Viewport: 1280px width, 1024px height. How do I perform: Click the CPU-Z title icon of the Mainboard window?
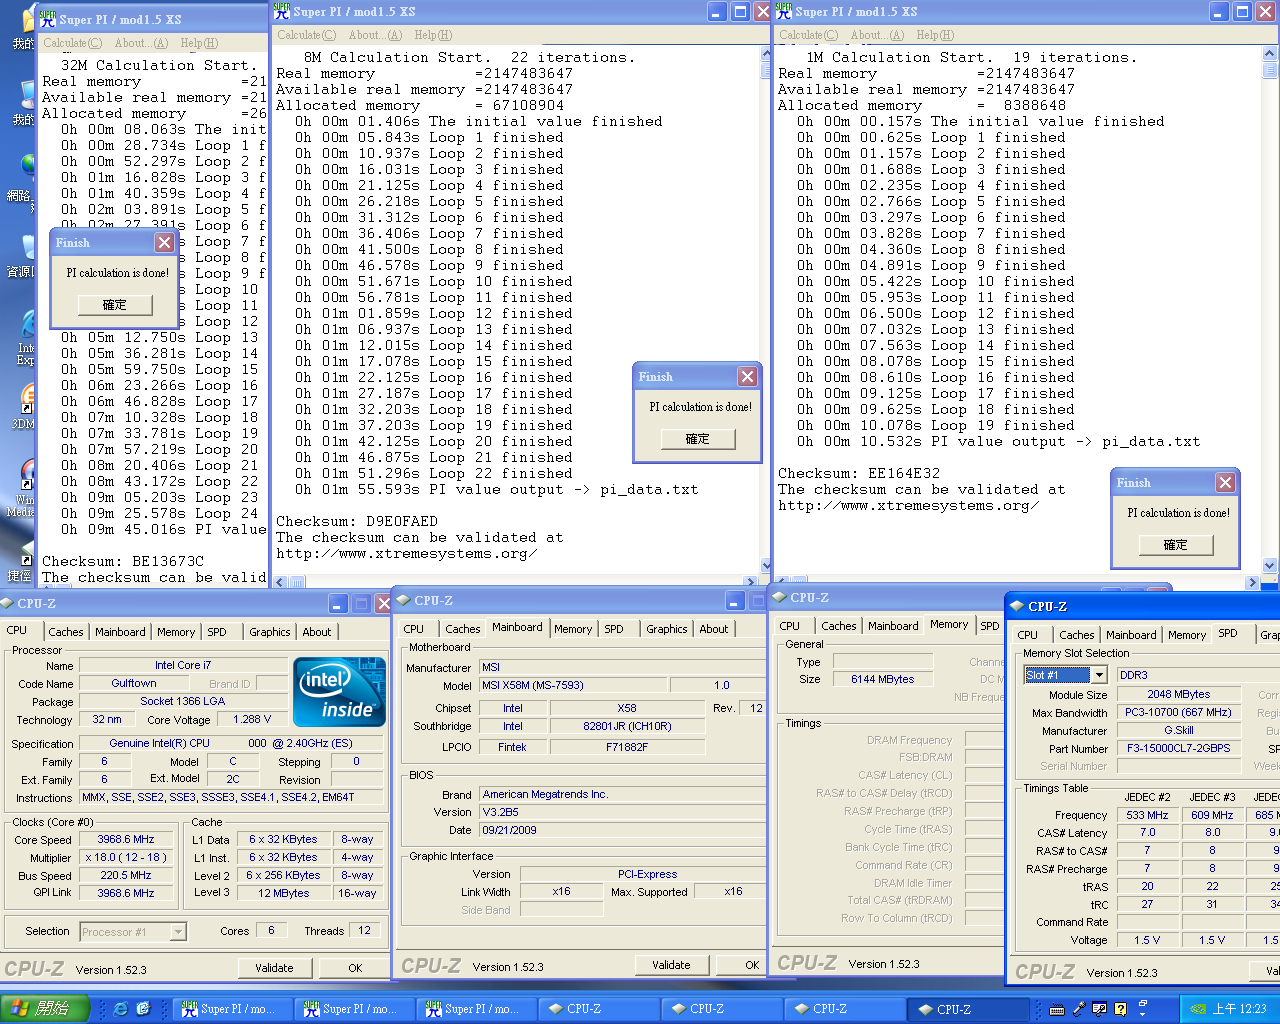(404, 600)
